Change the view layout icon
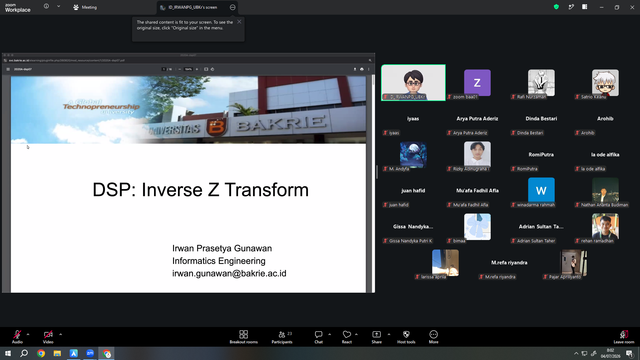 pos(584,7)
